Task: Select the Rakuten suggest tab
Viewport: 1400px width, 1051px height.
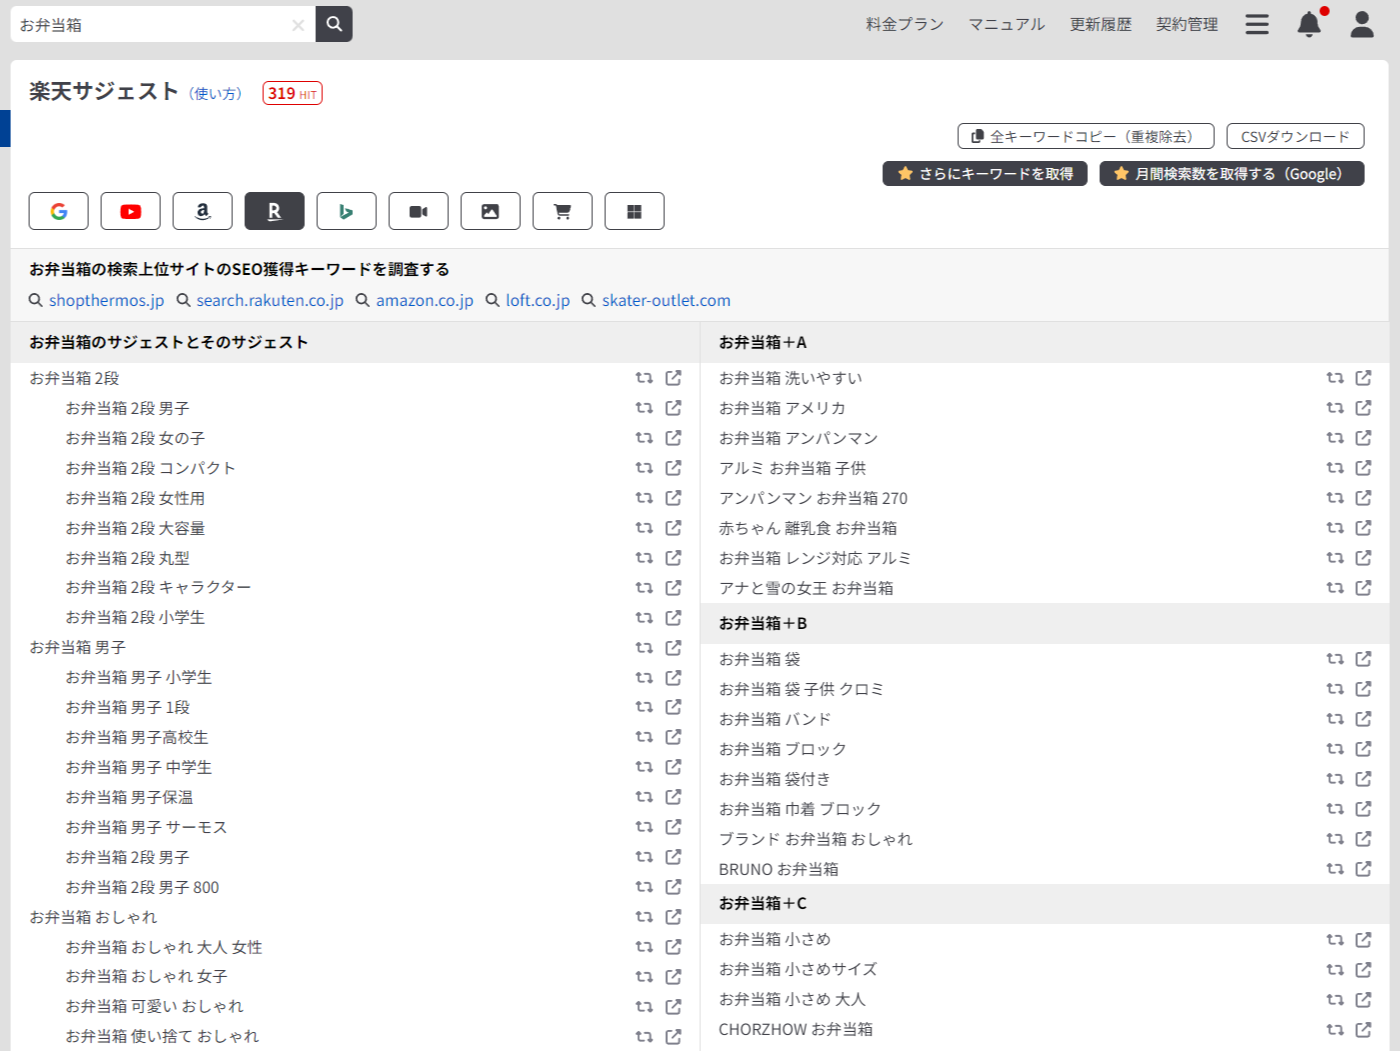Action: [x=275, y=211]
